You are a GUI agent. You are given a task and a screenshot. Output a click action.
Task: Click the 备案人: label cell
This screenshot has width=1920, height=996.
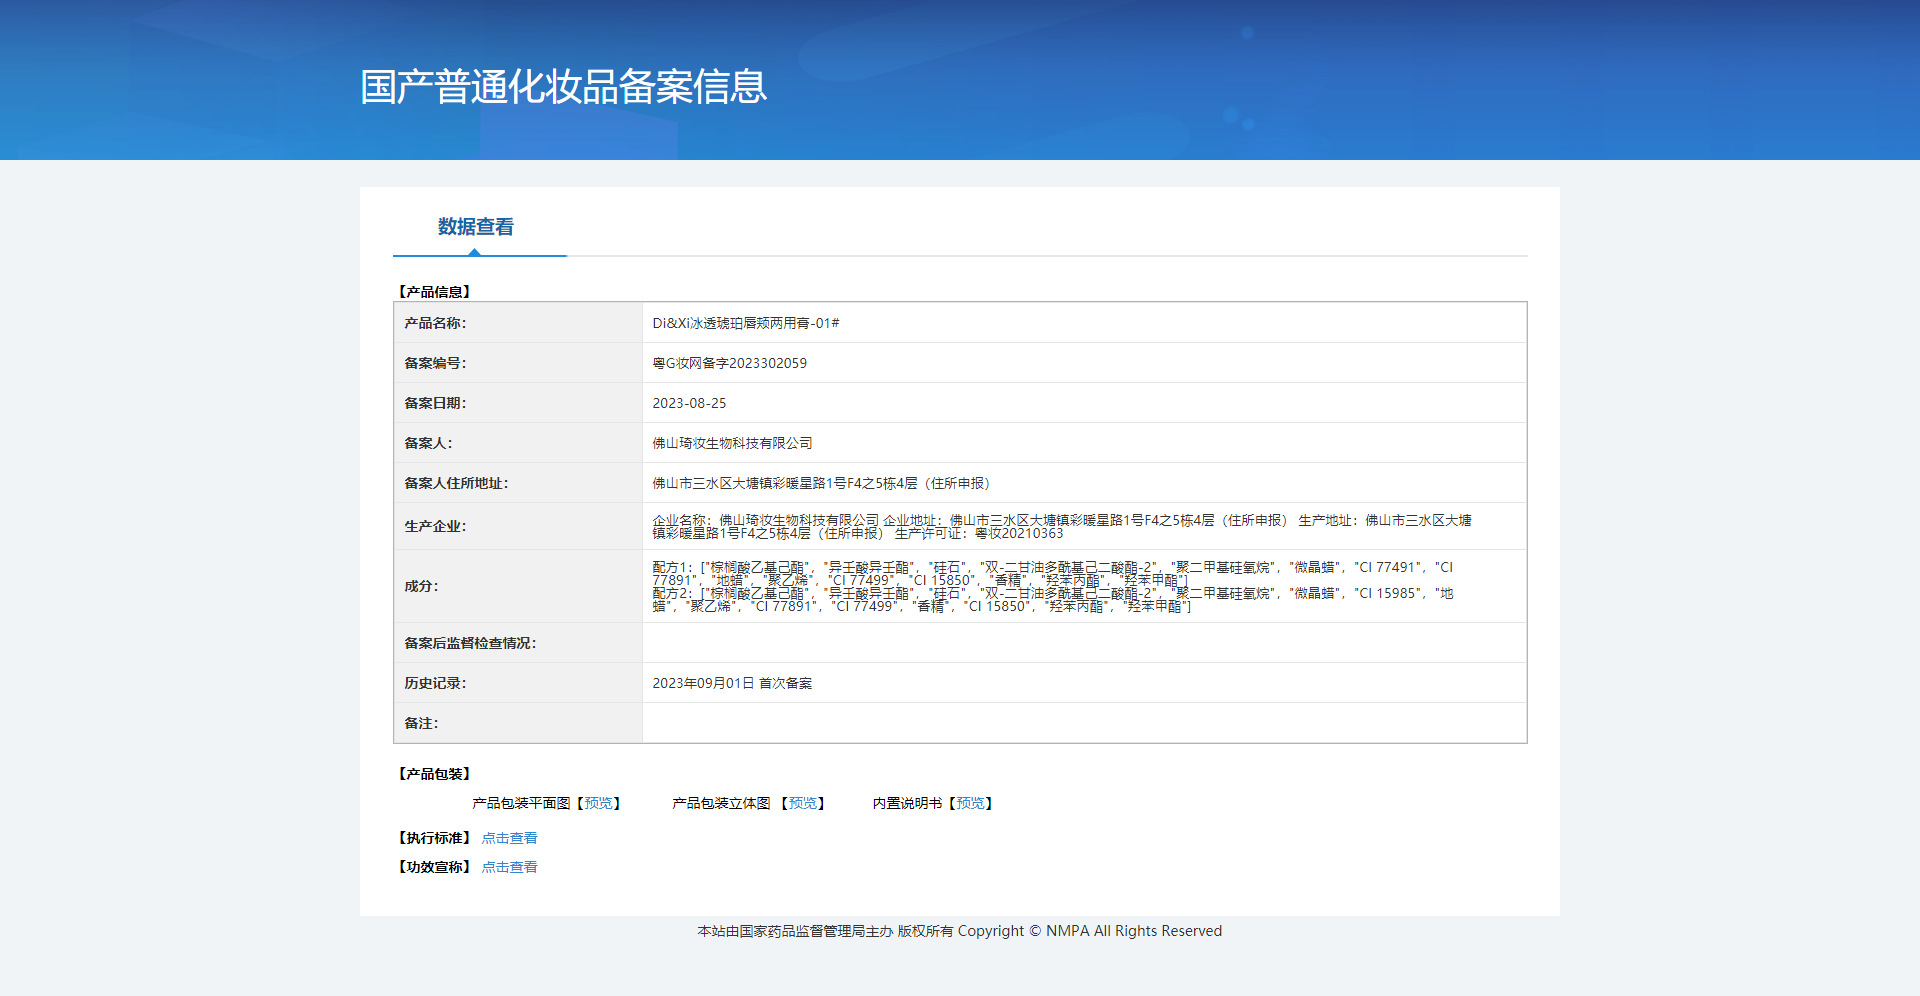[x=518, y=443]
